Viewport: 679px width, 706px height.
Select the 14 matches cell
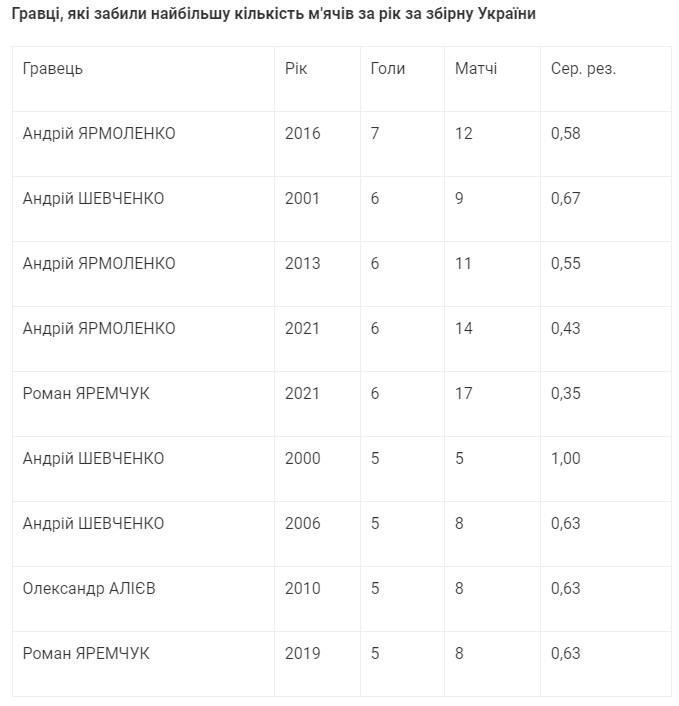click(463, 328)
